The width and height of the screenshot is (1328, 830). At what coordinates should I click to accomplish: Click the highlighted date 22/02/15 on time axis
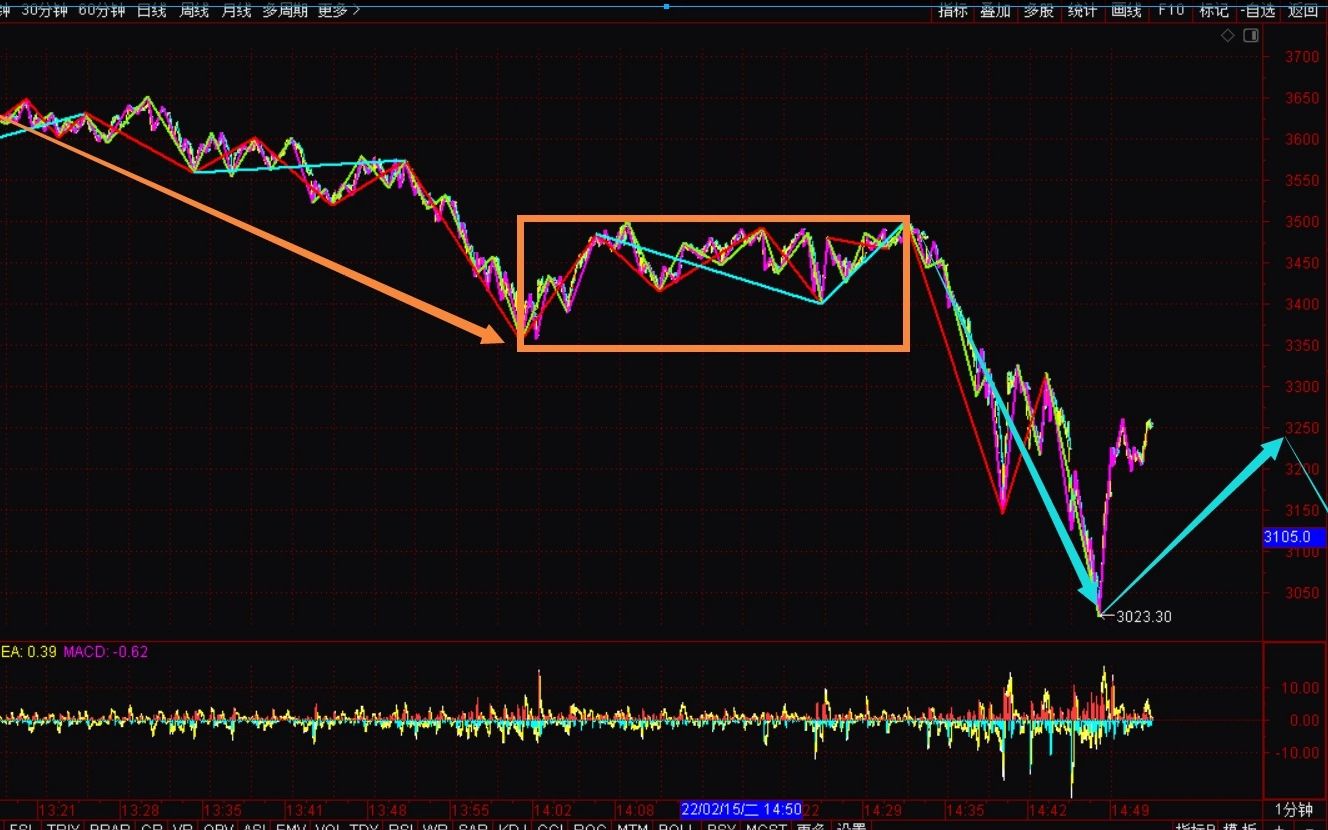741,808
